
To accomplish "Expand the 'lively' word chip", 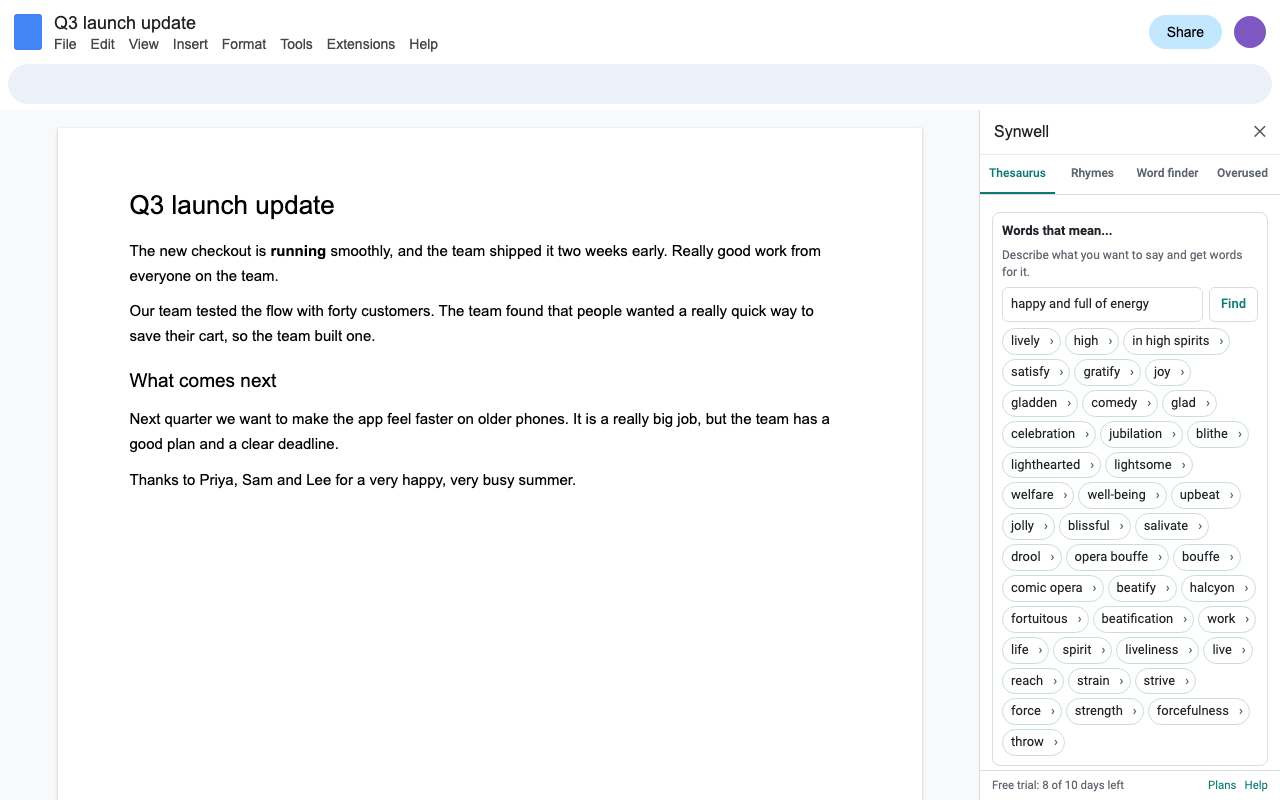I will [1031, 341].
